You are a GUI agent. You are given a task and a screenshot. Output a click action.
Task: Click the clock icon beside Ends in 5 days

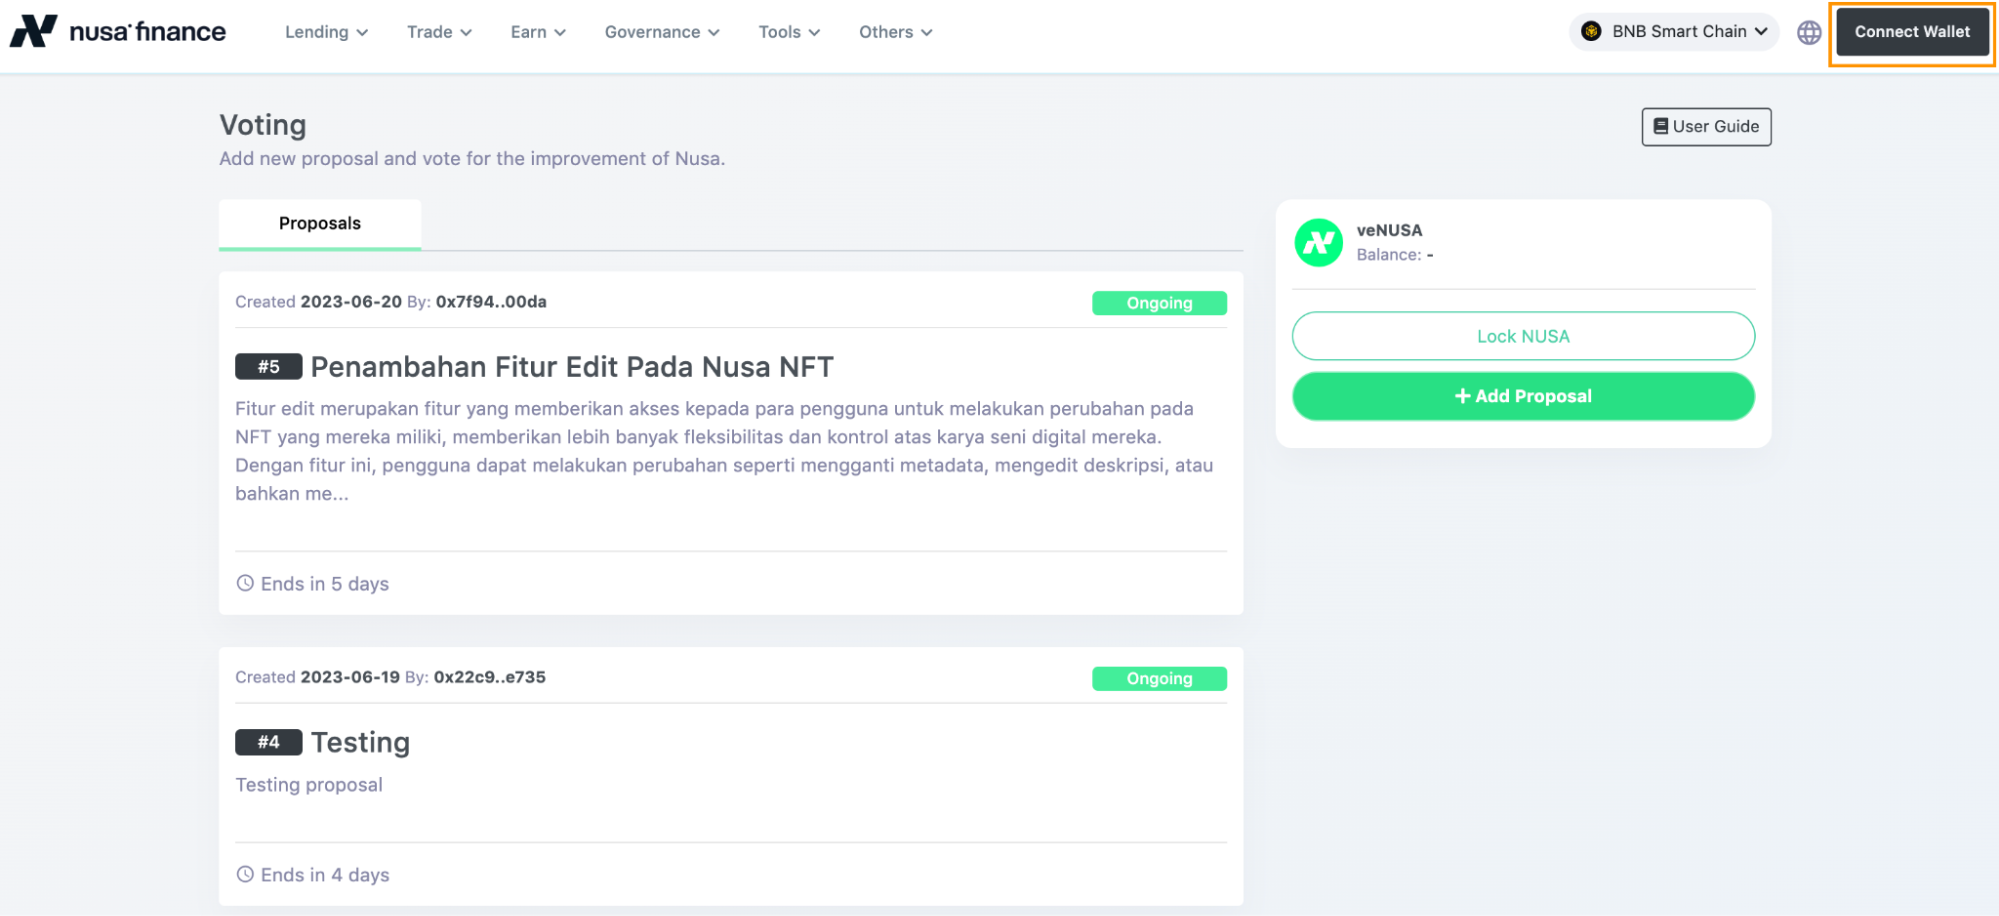245,583
